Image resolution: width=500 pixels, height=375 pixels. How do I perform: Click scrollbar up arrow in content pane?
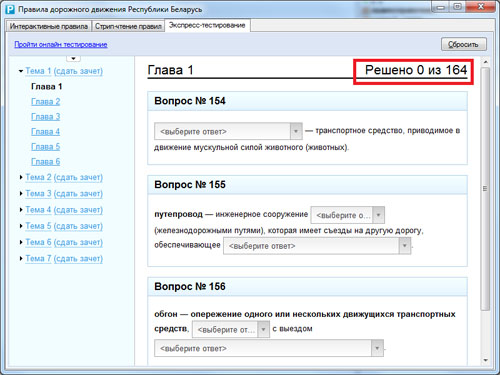(485, 62)
